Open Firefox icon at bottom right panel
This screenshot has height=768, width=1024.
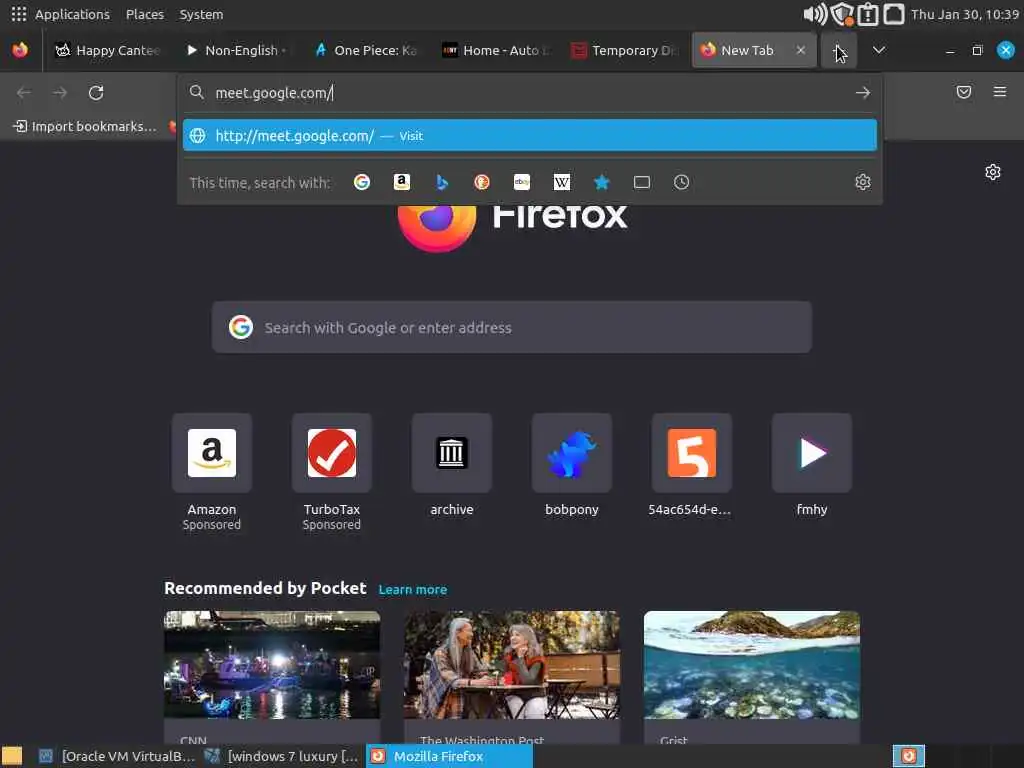coord(909,756)
